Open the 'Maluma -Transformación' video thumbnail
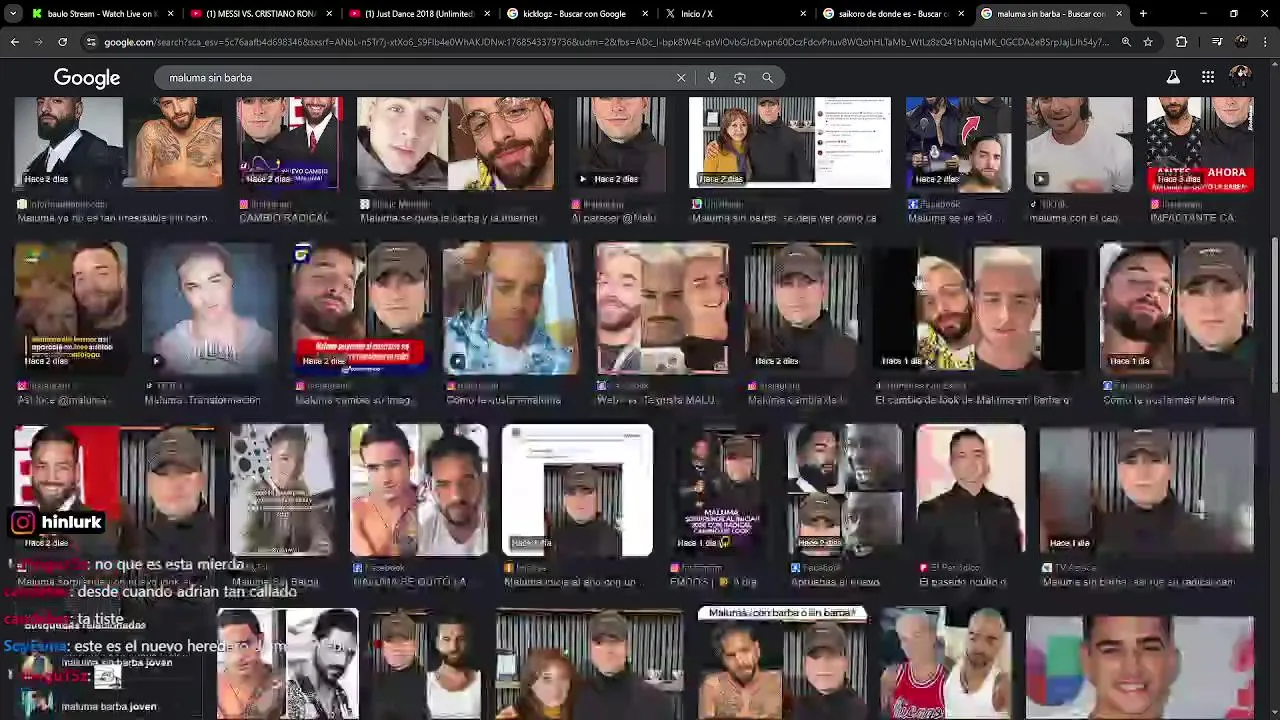1280x720 pixels. [209, 308]
